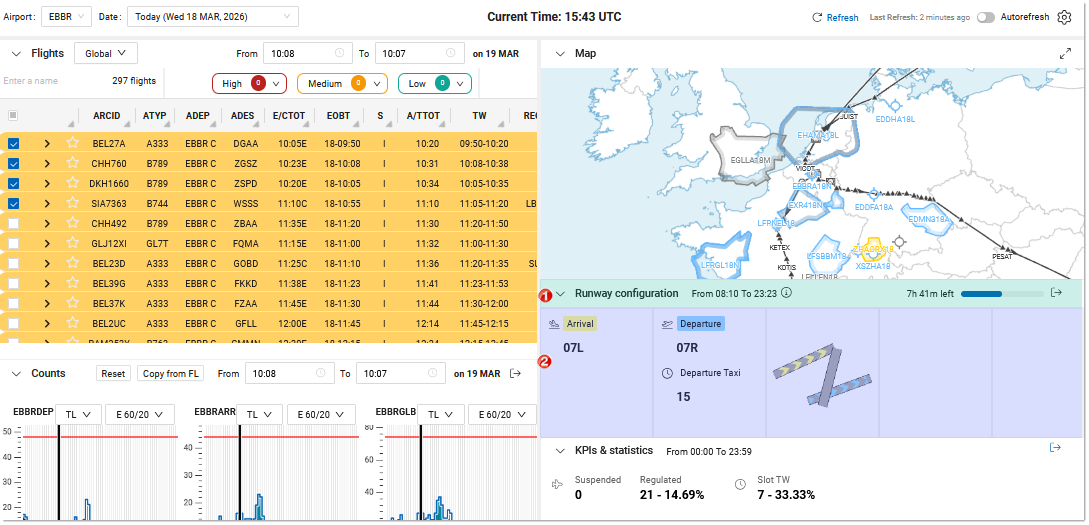Star the BEL39G flight
Image resolution: width=1089 pixels, height=525 pixels.
[72, 283]
